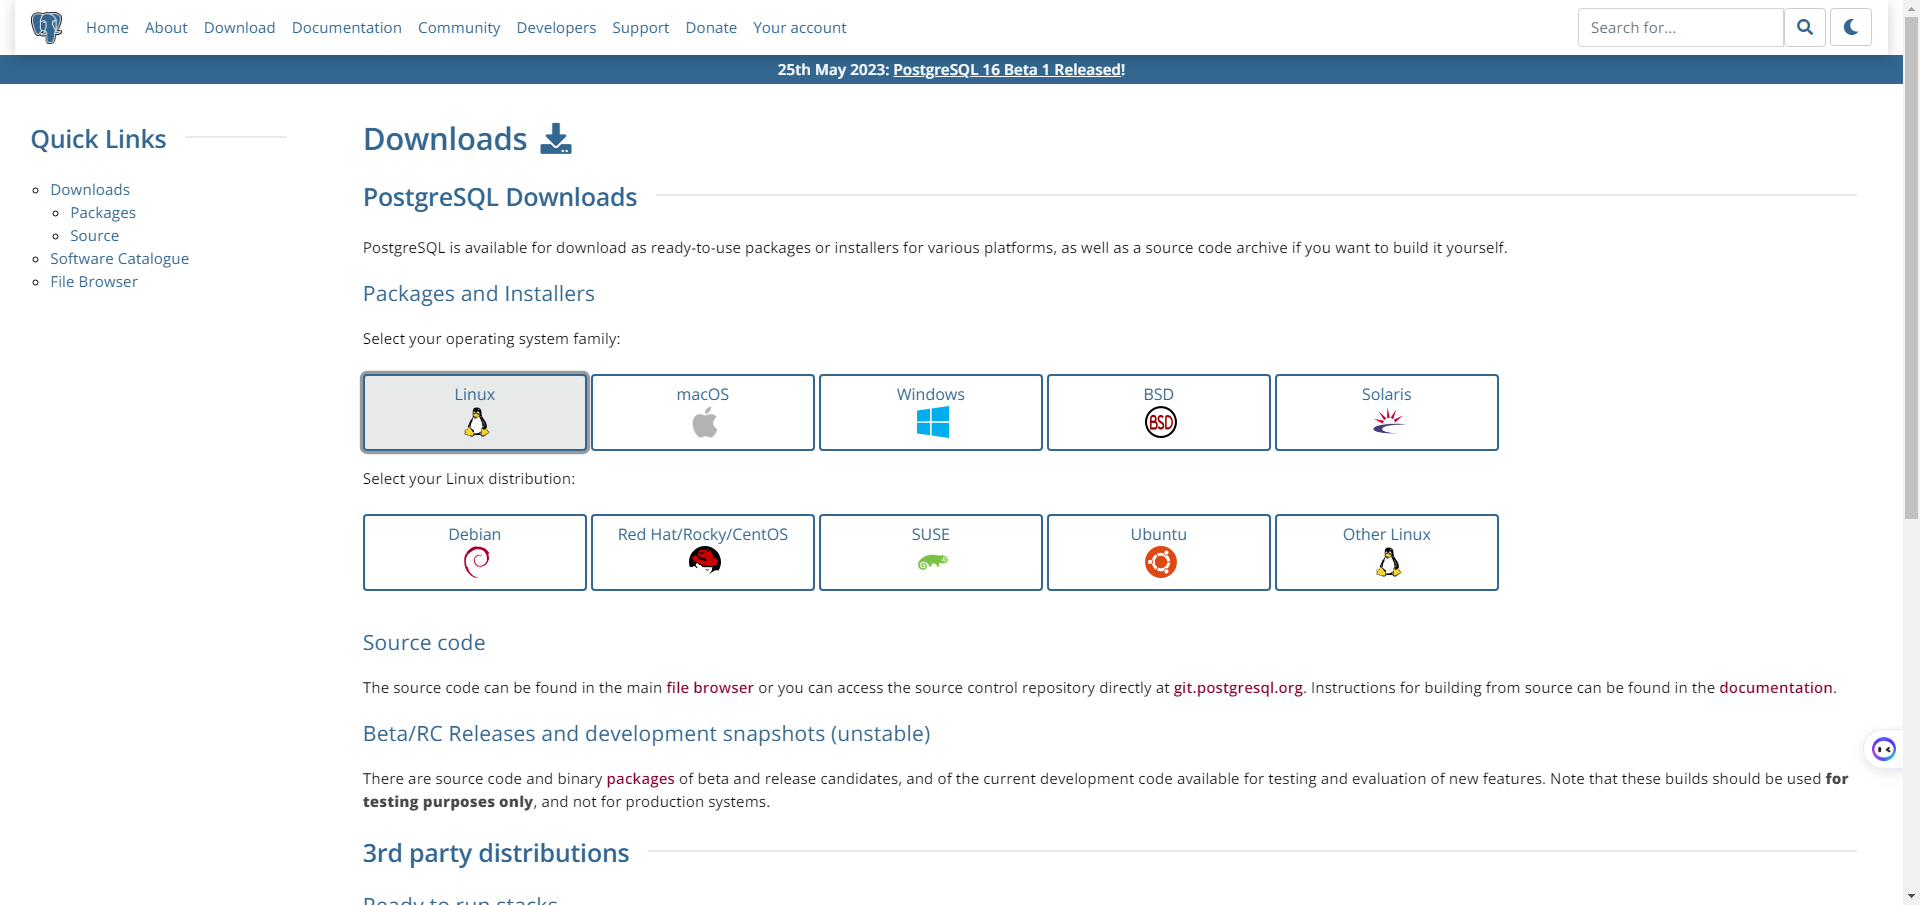
Task: Follow the git.postgresql.org link
Action: (1238, 688)
